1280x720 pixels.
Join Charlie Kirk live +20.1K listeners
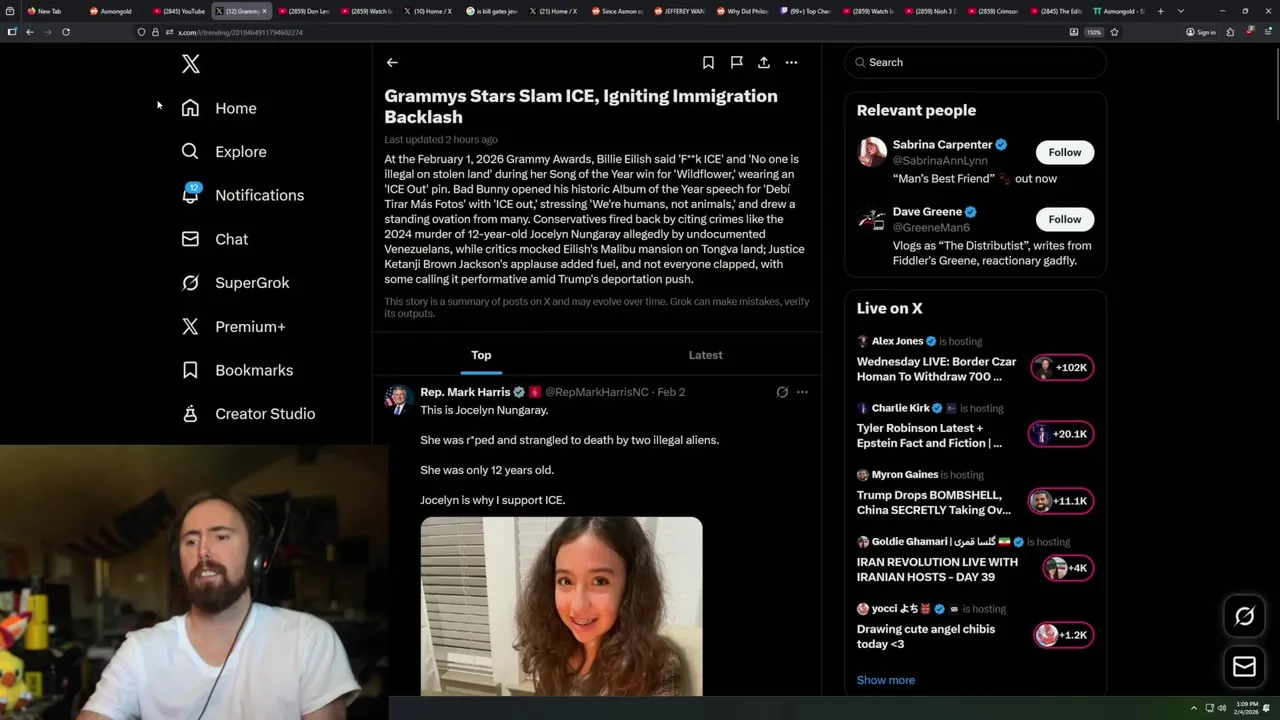point(1062,434)
